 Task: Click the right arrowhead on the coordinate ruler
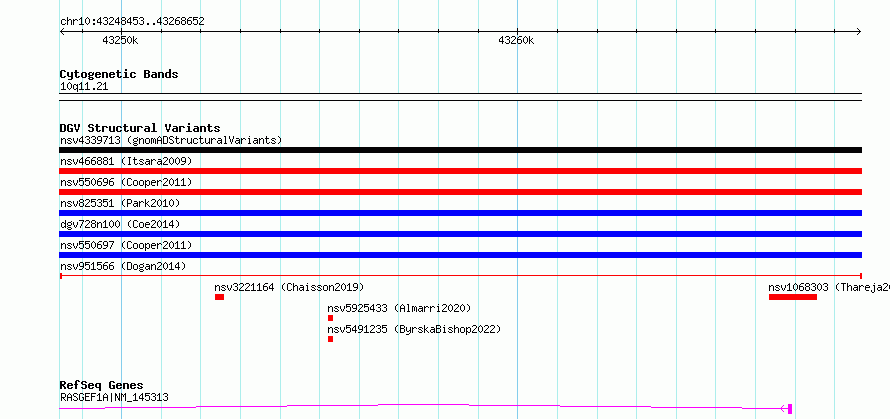(x=859, y=32)
